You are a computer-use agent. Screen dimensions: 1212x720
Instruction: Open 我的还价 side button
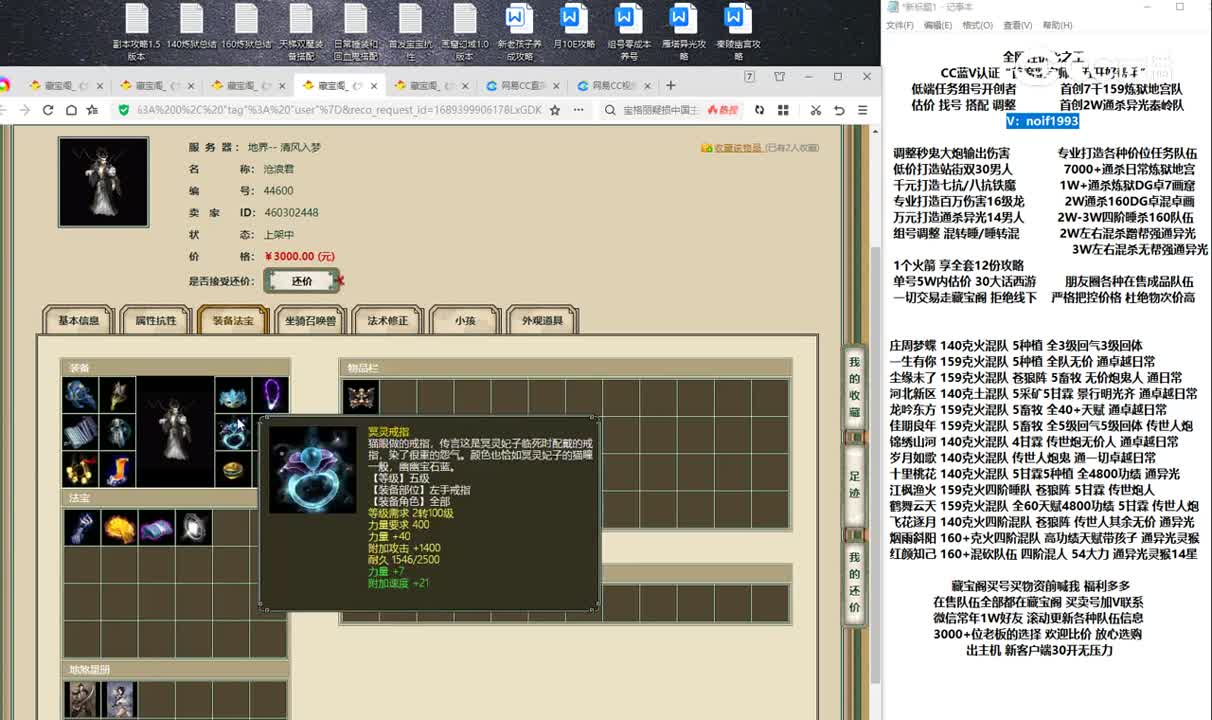point(854,581)
